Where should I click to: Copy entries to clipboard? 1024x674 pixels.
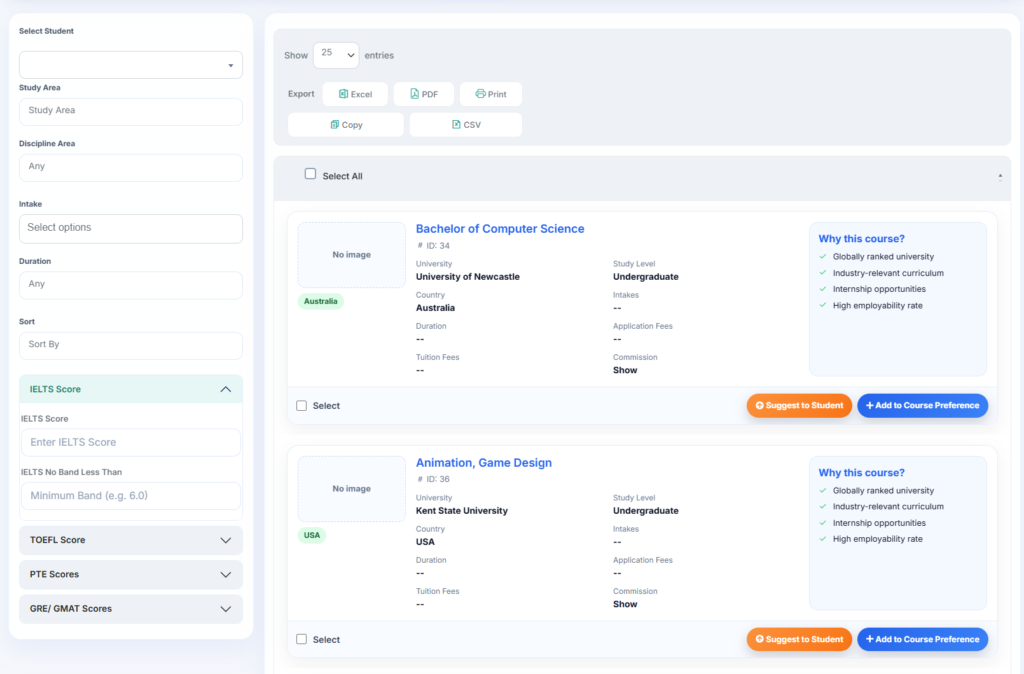pyautogui.click(x=345, y=125)
